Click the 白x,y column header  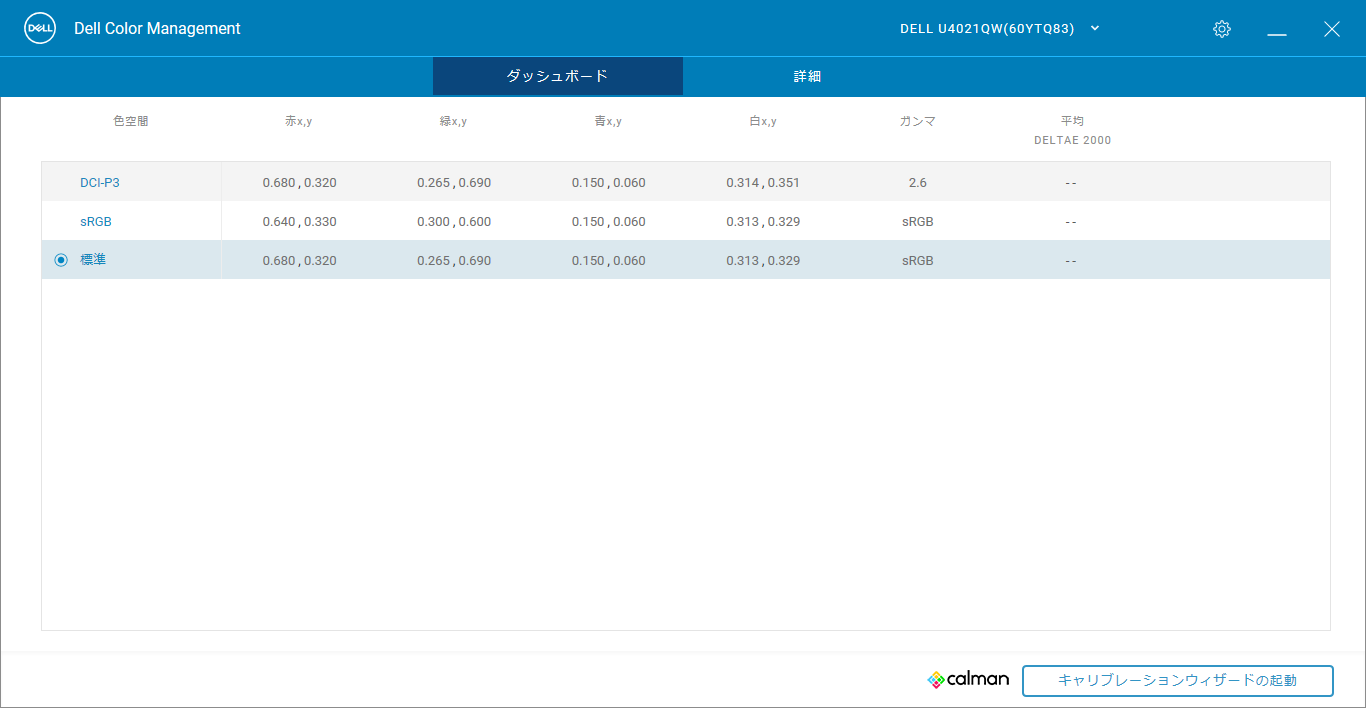(x=763, y=121)
